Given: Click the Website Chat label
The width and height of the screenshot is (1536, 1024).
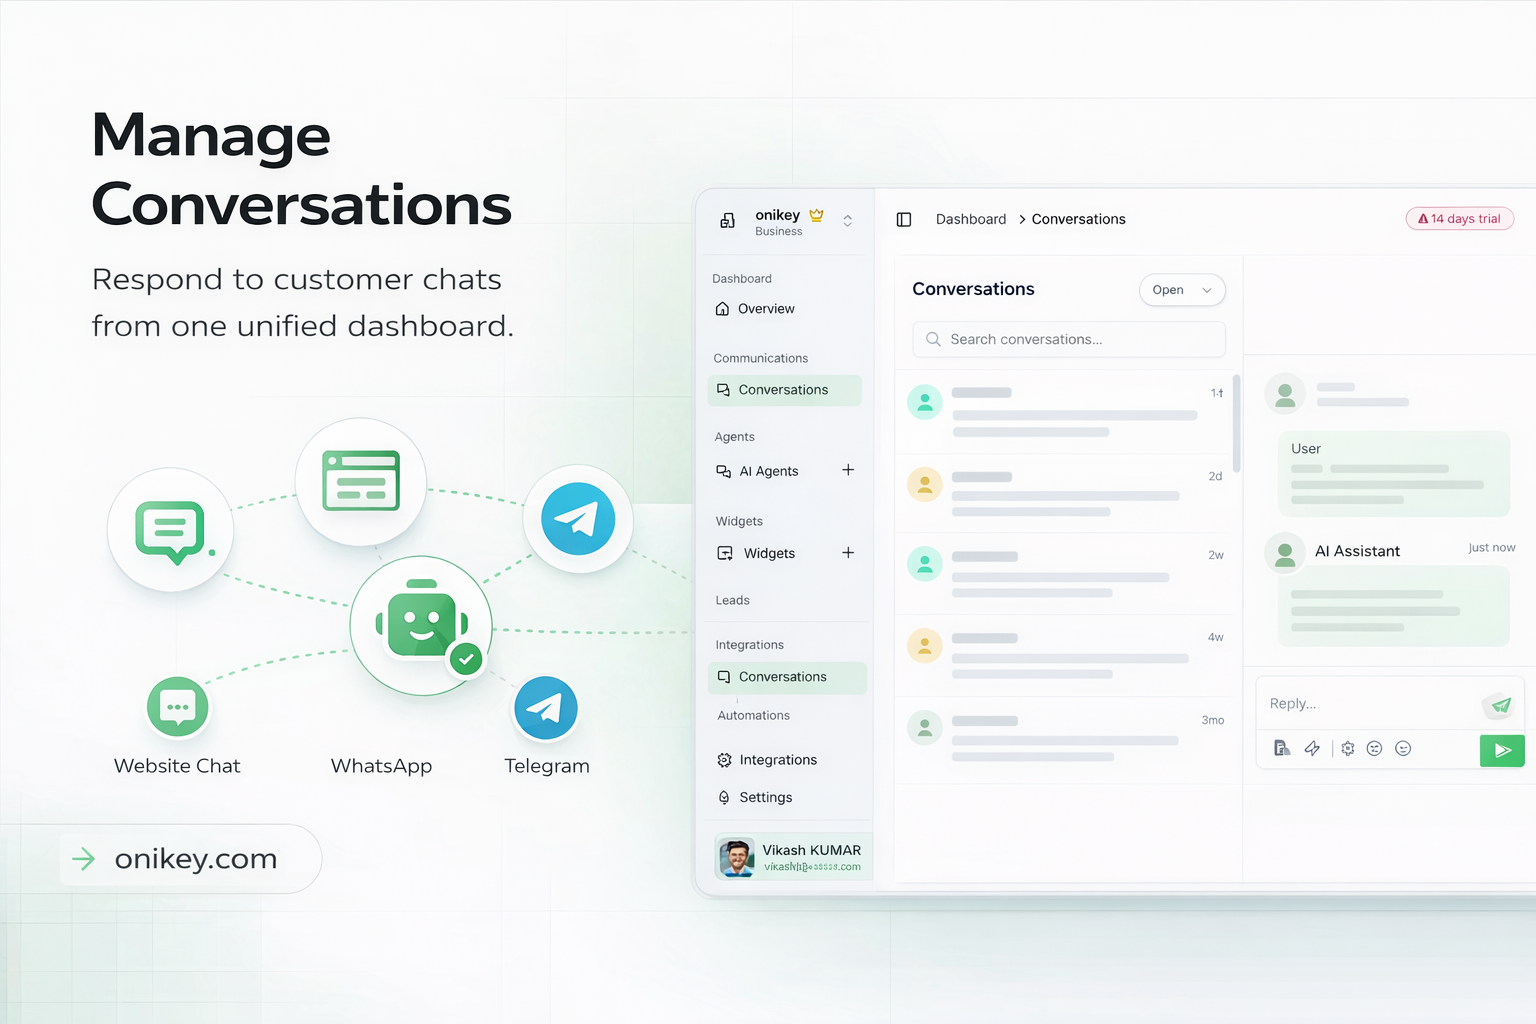Looking at the screenshot, I should pyautogui.click(x=177, y=766).
